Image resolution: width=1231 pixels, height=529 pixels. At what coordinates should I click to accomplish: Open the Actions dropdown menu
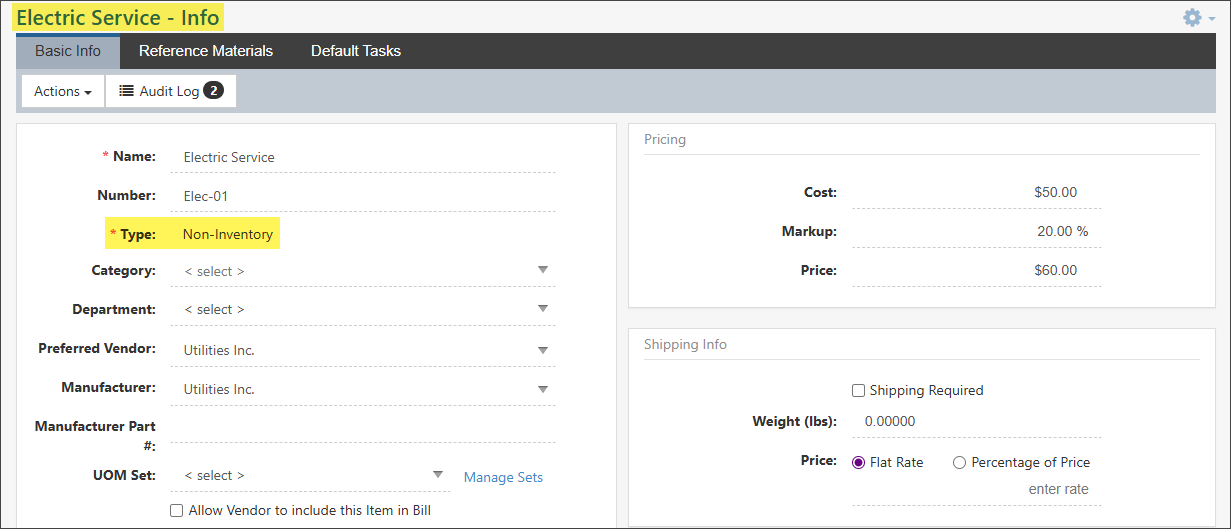63,91
